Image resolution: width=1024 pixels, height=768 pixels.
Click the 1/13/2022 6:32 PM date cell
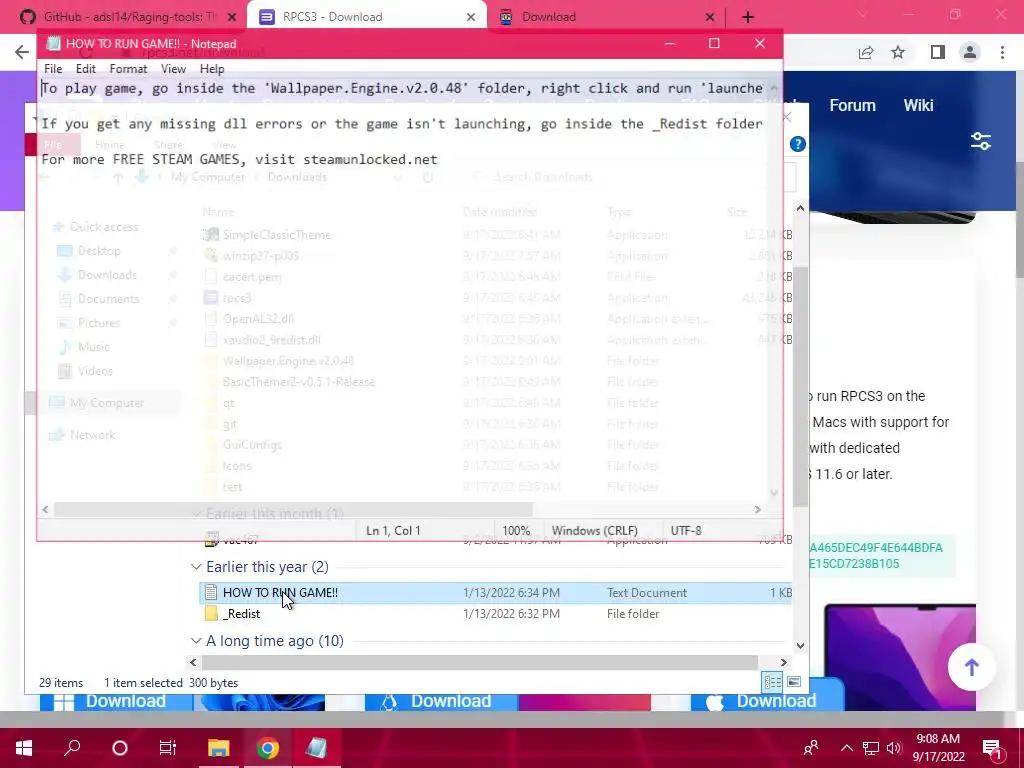point(511,614)
